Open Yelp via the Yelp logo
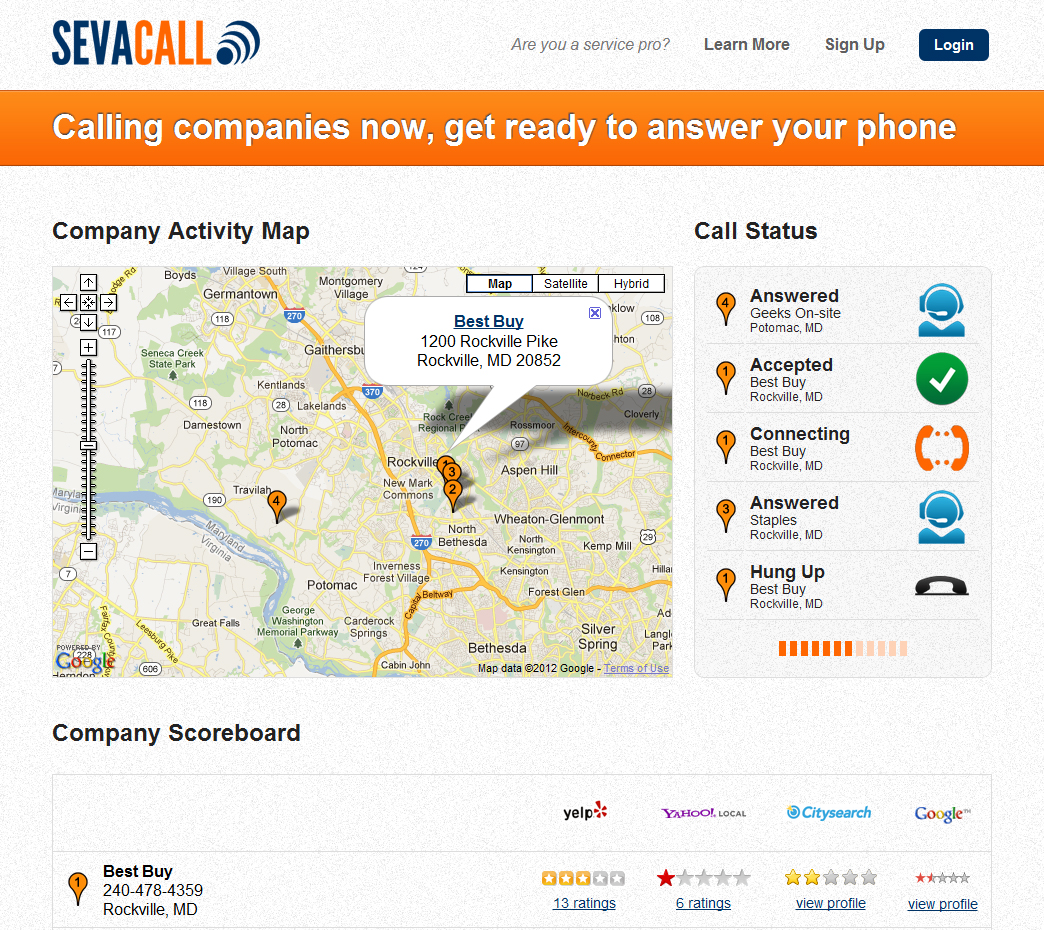1044x930 pixels. click(x=584, y=812)
